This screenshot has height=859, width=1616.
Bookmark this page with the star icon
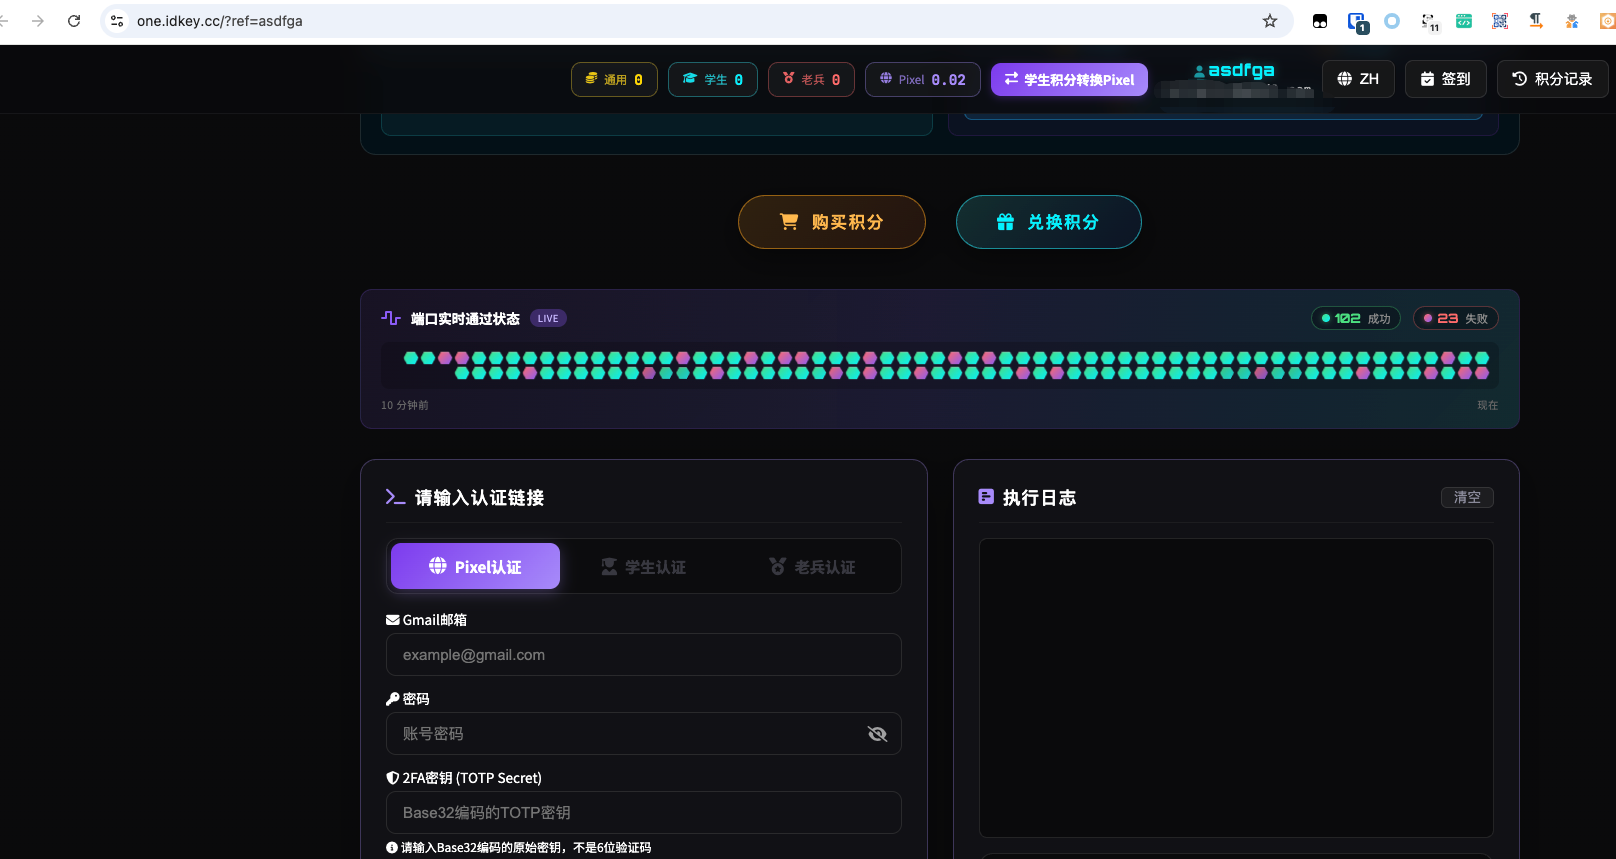pyautogui.click(x=1270, y=21)
